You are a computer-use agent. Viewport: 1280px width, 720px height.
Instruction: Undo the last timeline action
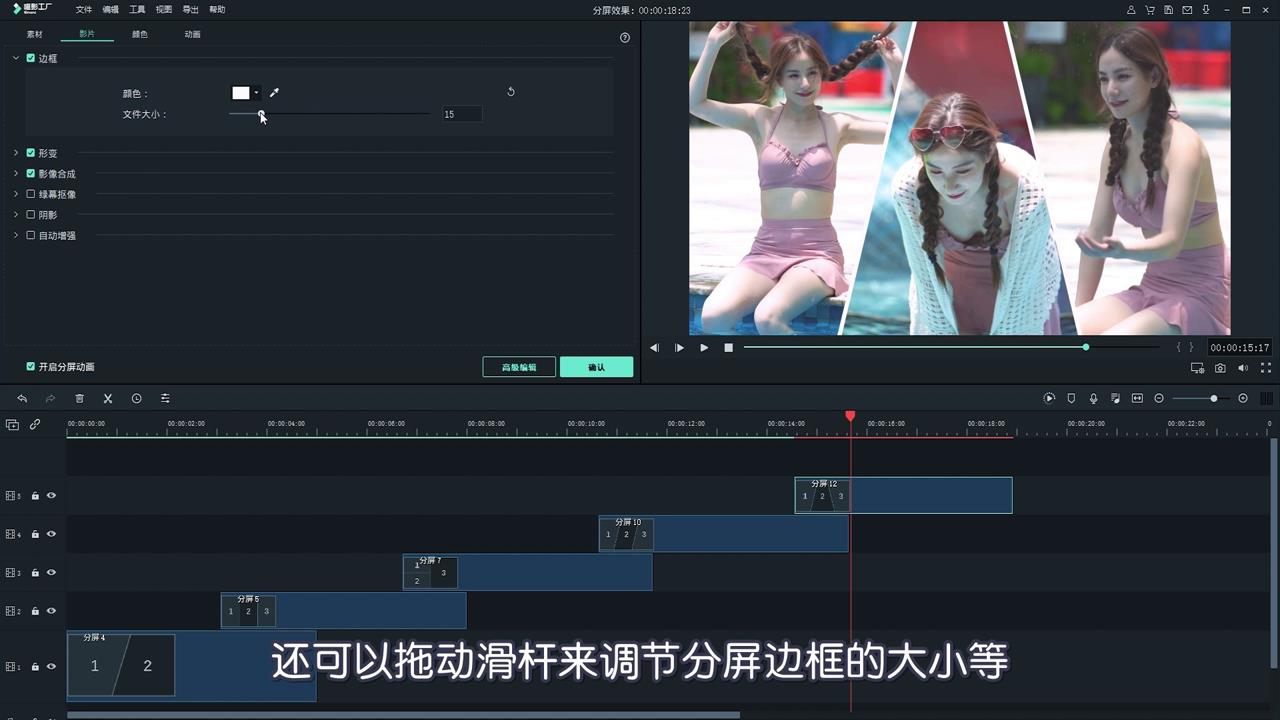(x=22, y=398)
